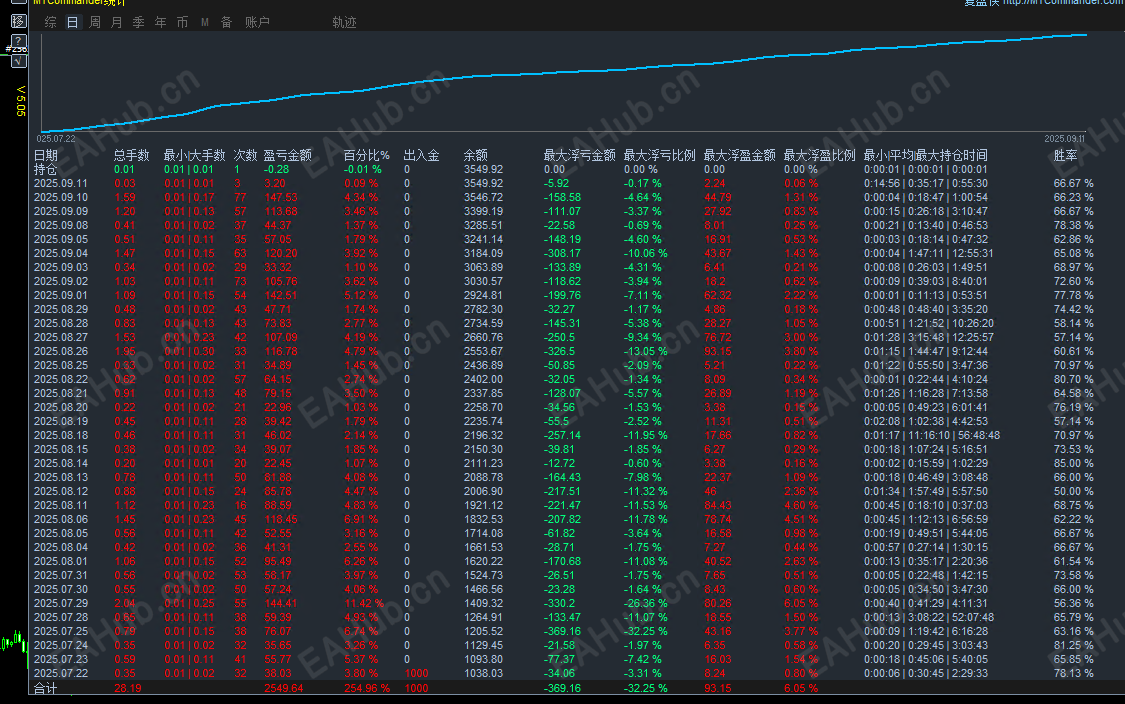Click total profit 2549.64 in 合计 row
The height and width of the screenshot is (704, 1125).
pos(283,688)
